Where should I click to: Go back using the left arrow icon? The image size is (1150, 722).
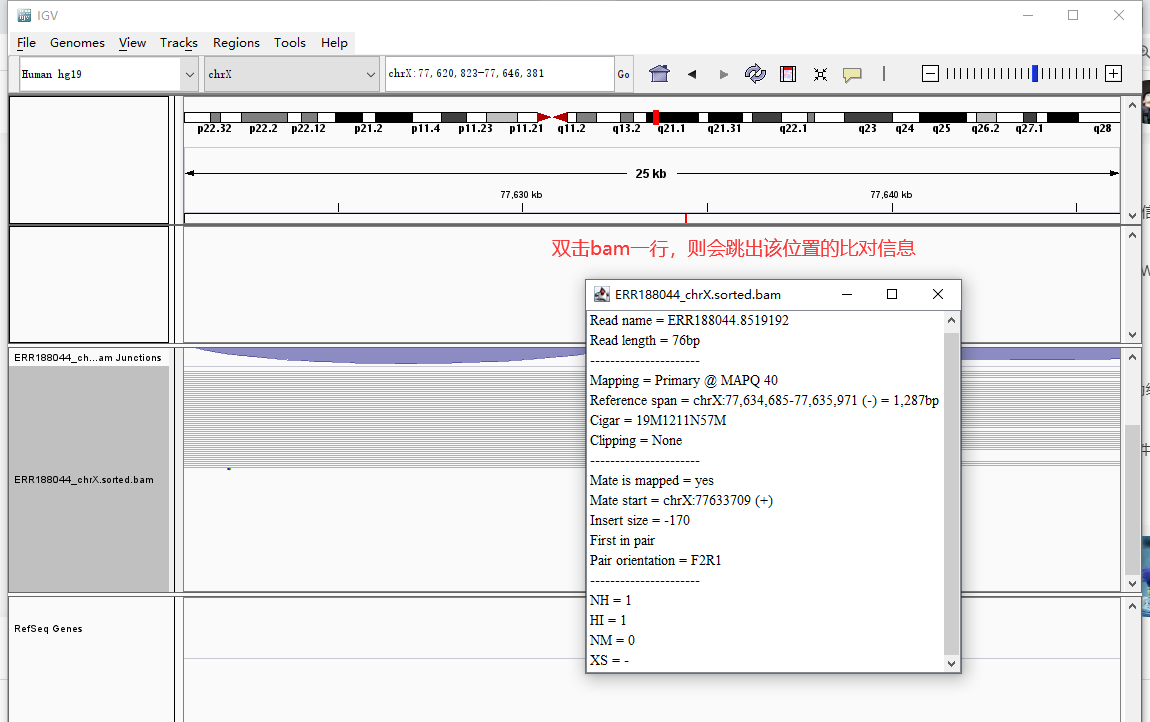pos(692,74)
